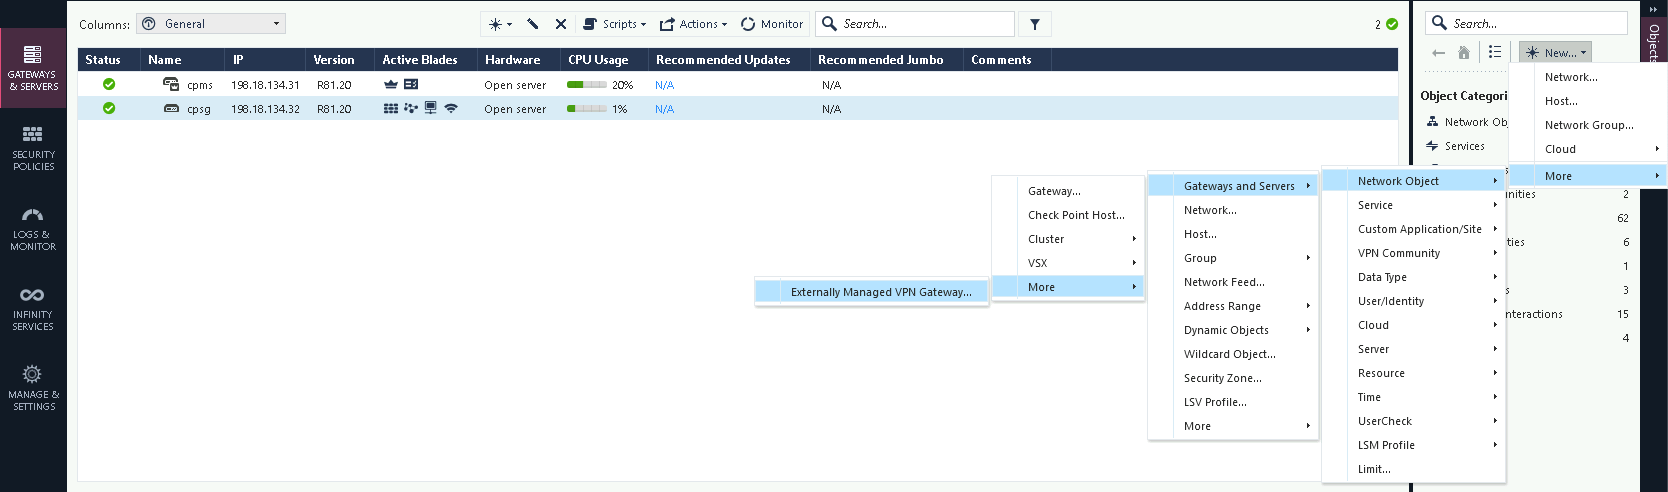The width and height of the screenshot is (1668, 492).
Task: Open the Logs & Monitor view
Action: click(x=33, y=228)
